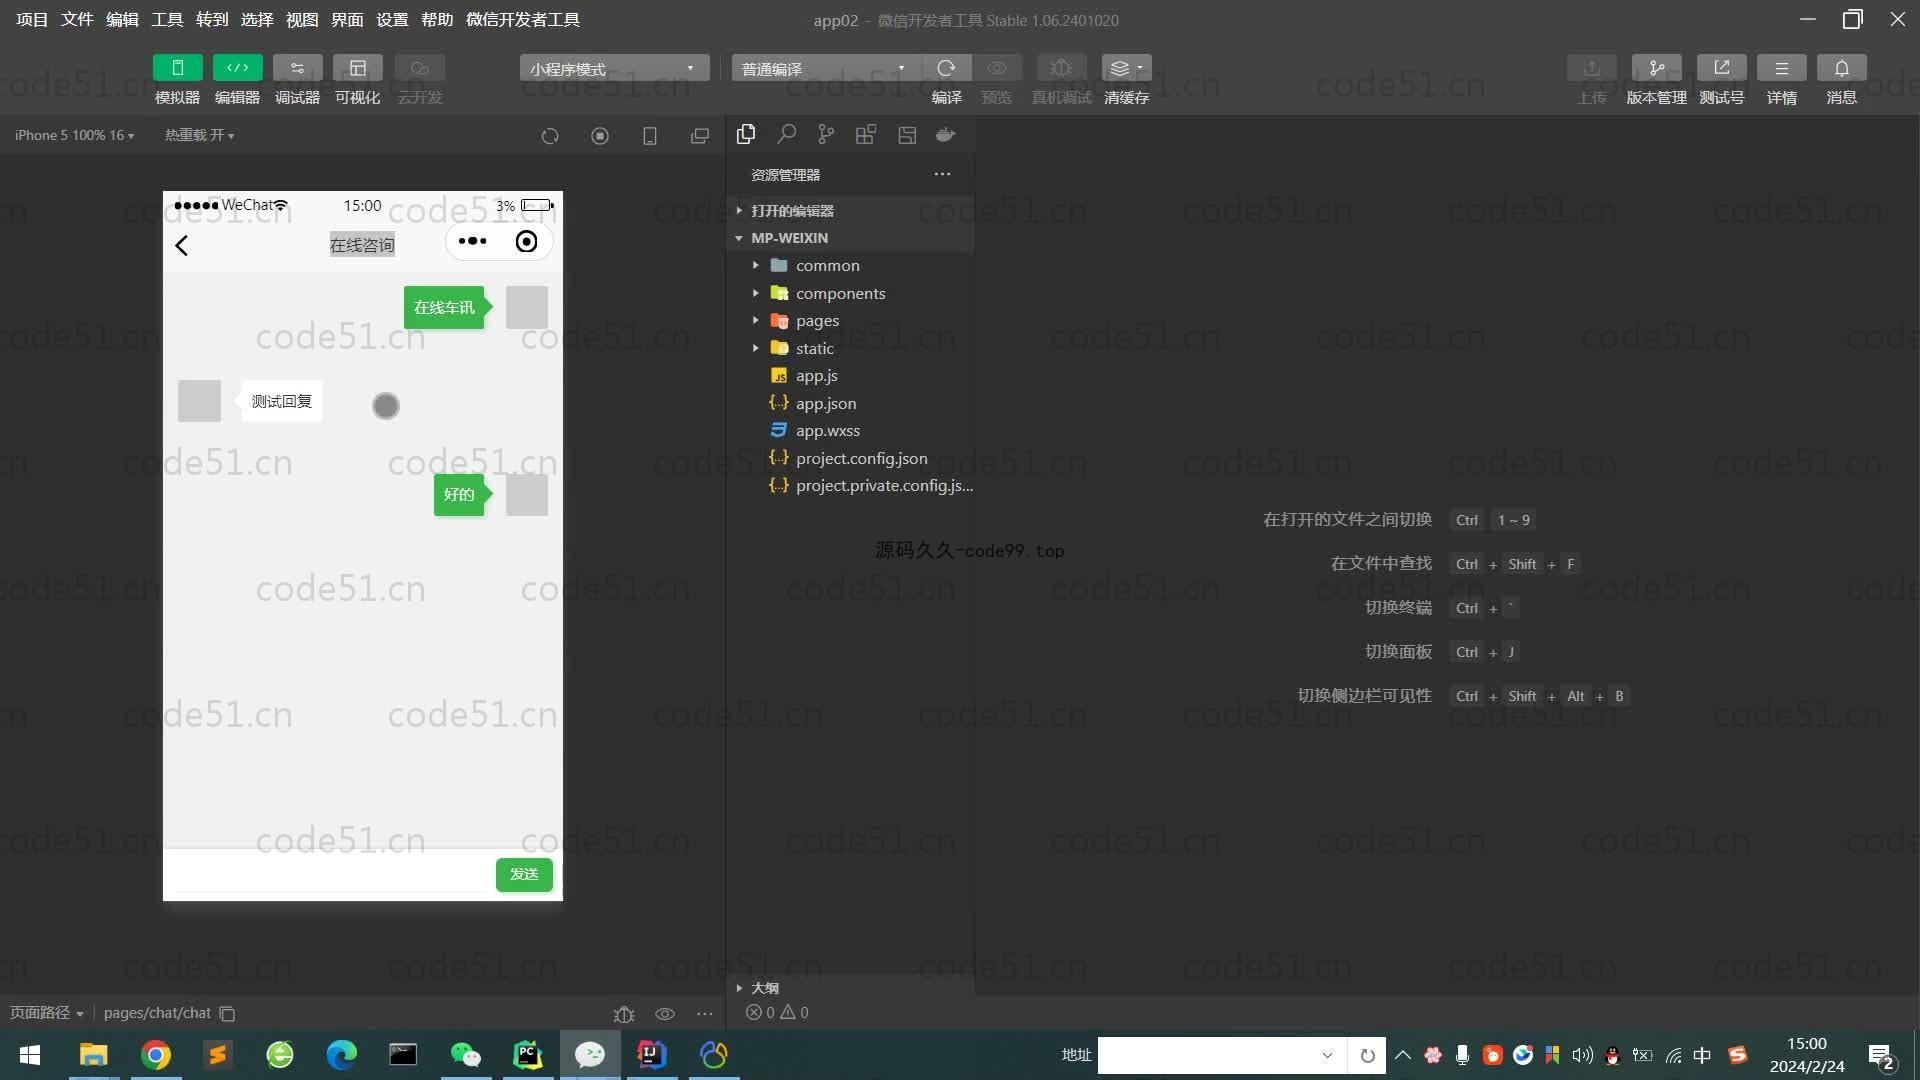Viewport: 1920px width, 1080px height.
Task: Click the clear cache layers icon
Action: click(1126, 68)
